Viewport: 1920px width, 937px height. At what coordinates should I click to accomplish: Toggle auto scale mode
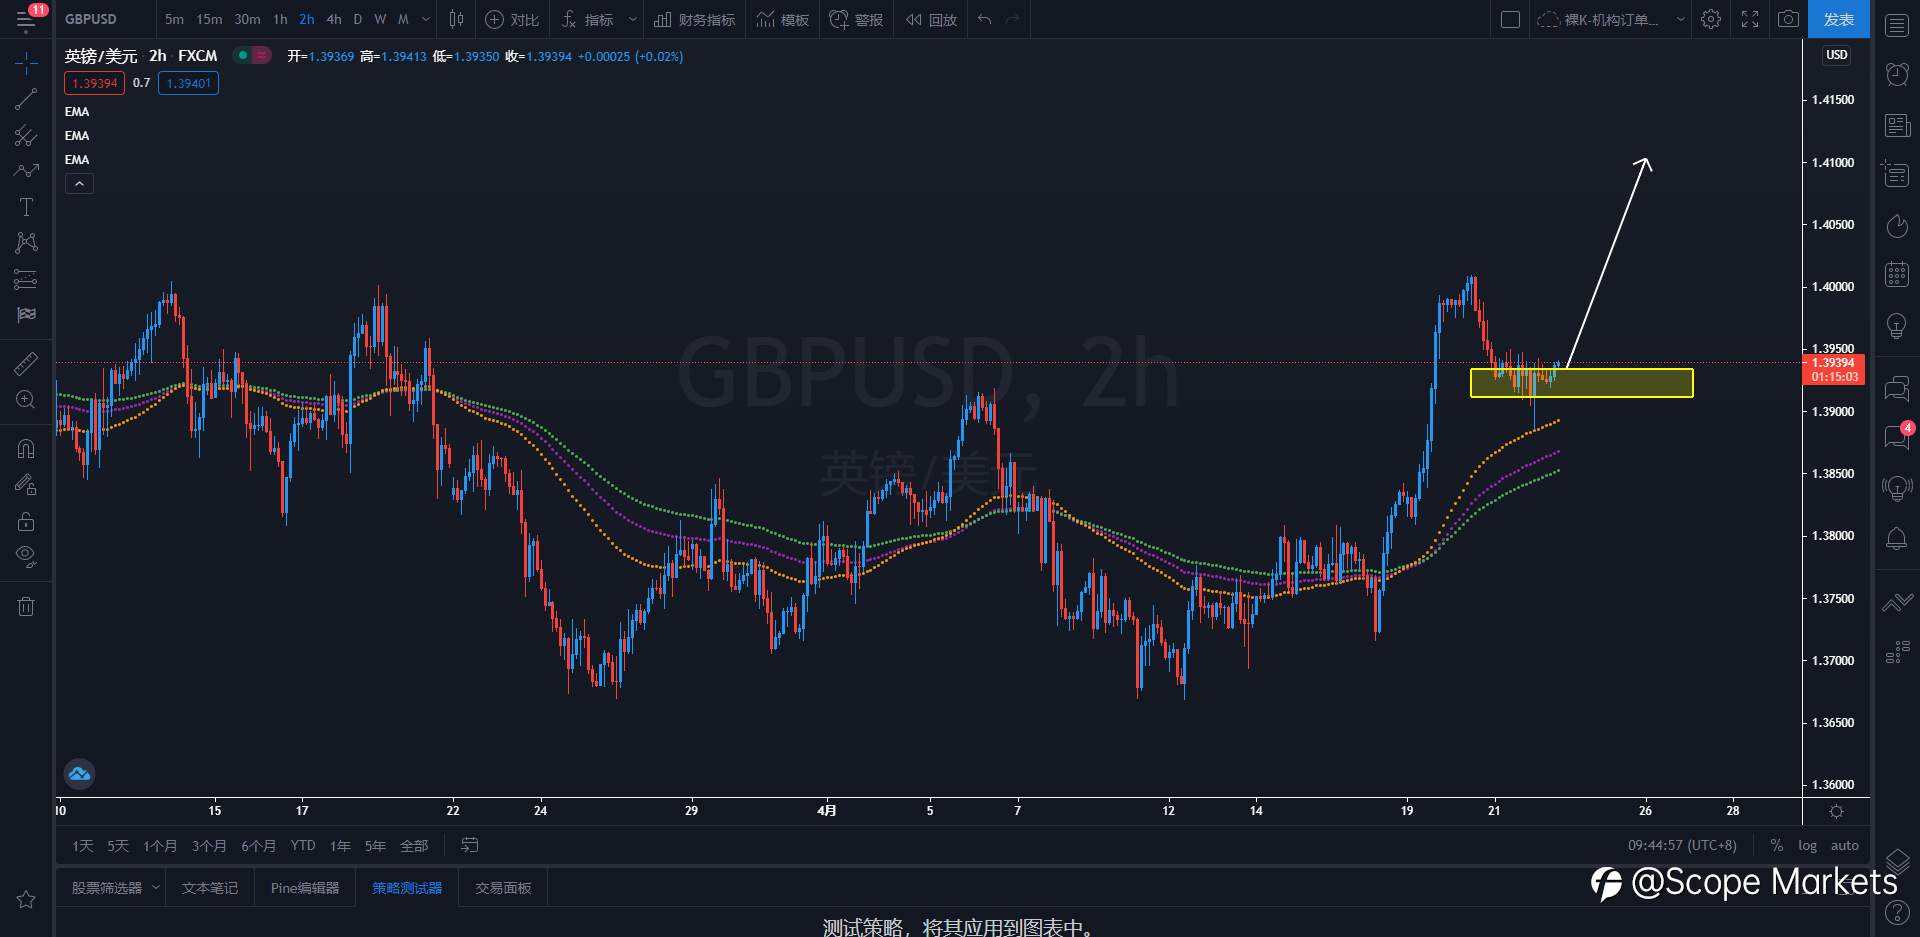coord(1845,846)
